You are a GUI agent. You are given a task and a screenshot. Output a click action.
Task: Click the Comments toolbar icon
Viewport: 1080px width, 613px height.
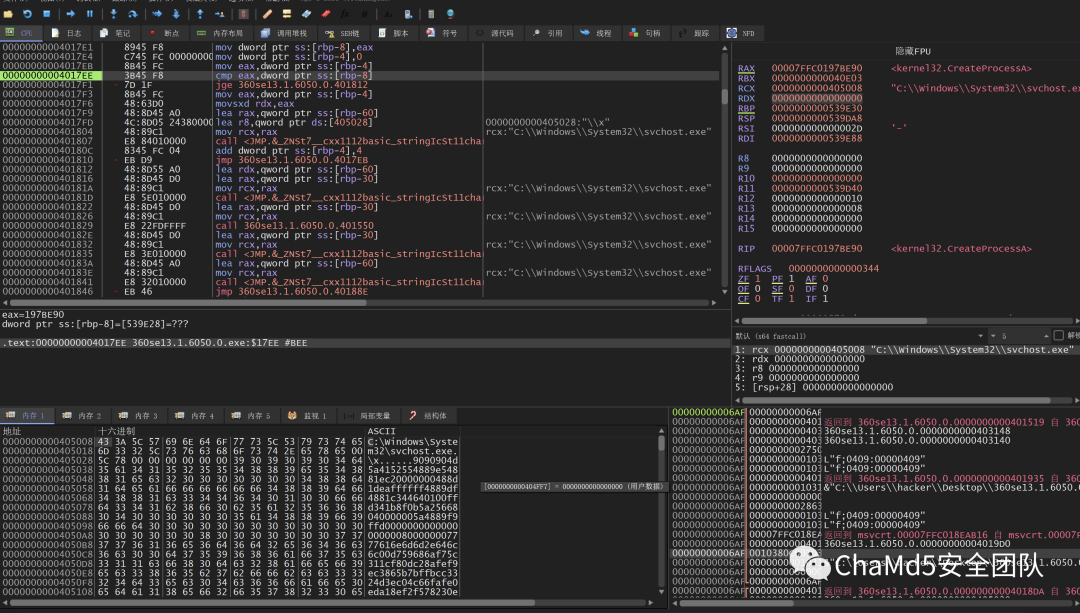click(x=287, y=14)
